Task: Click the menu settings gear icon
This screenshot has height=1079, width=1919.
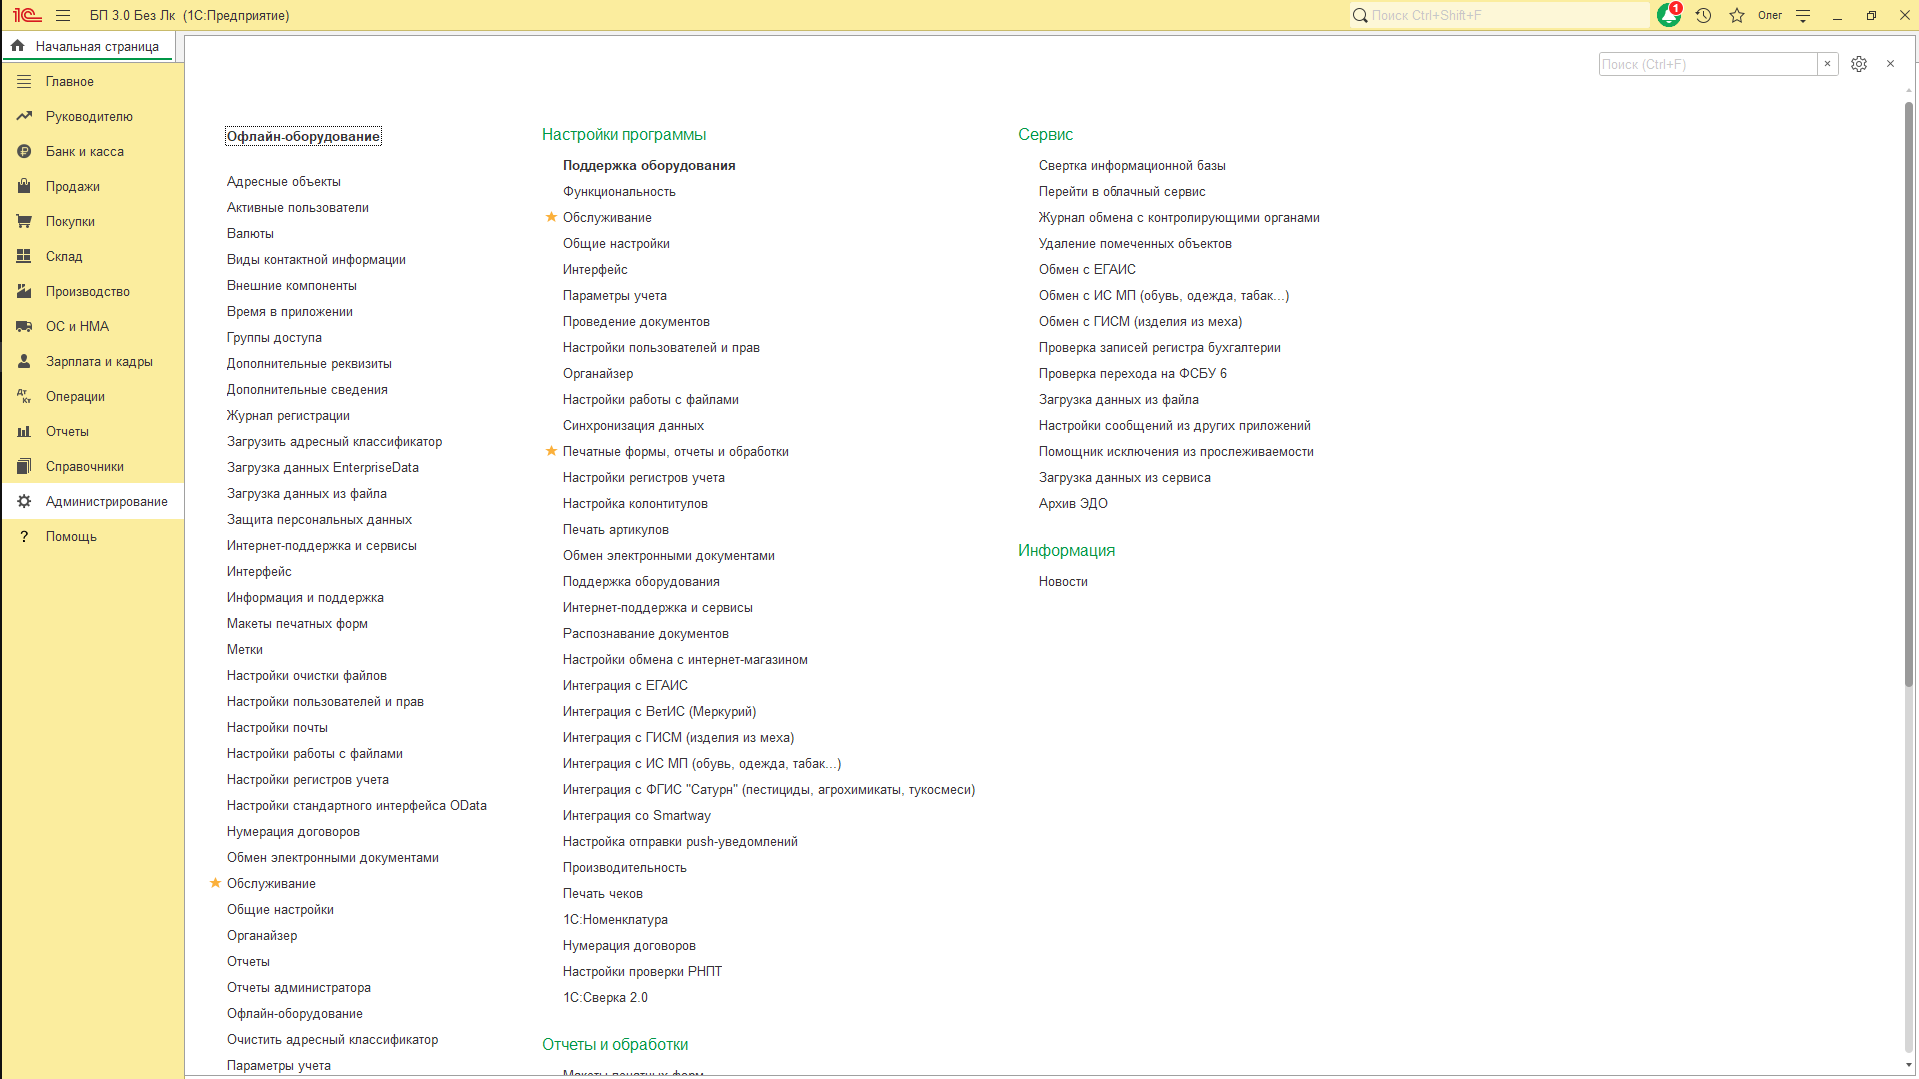Action: click(1859, 64)
